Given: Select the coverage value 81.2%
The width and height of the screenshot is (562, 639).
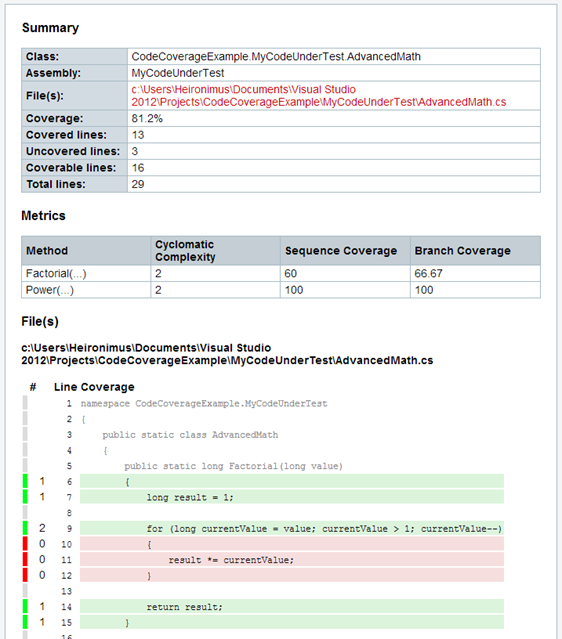Looking at the screenshot, I should [x=147, y=119].
